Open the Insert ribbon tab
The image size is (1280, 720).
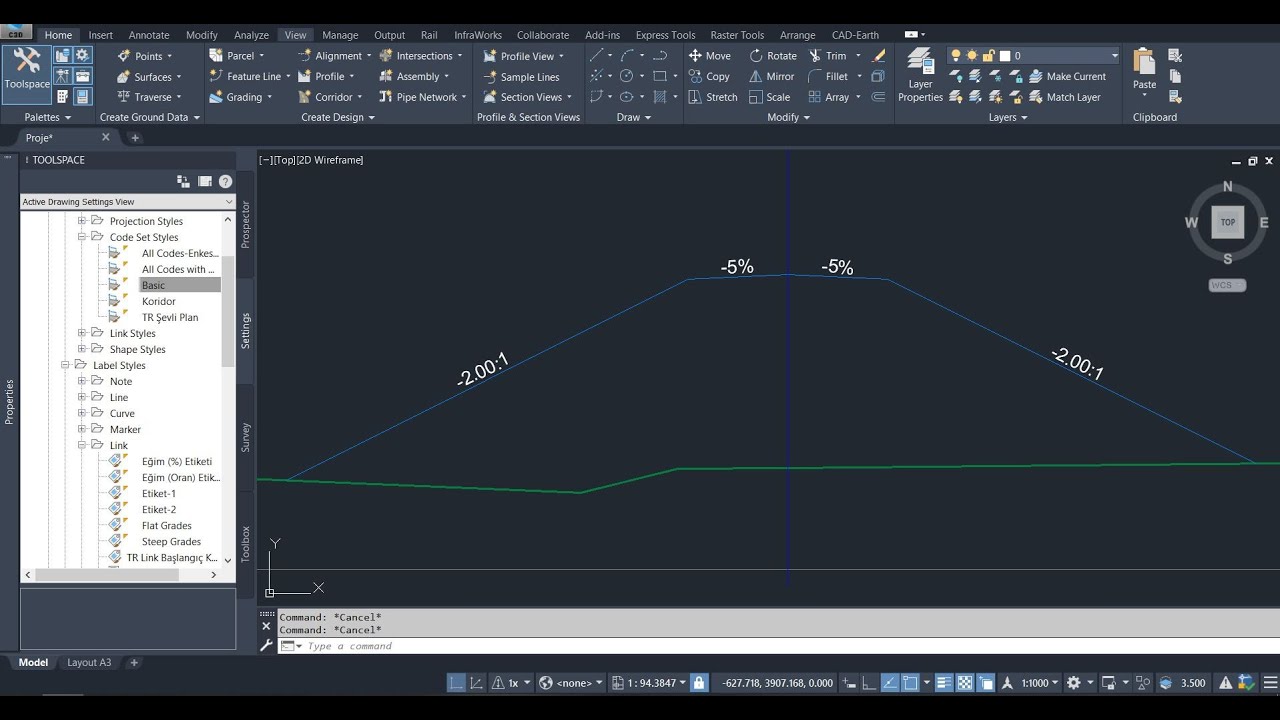[100, 35]
